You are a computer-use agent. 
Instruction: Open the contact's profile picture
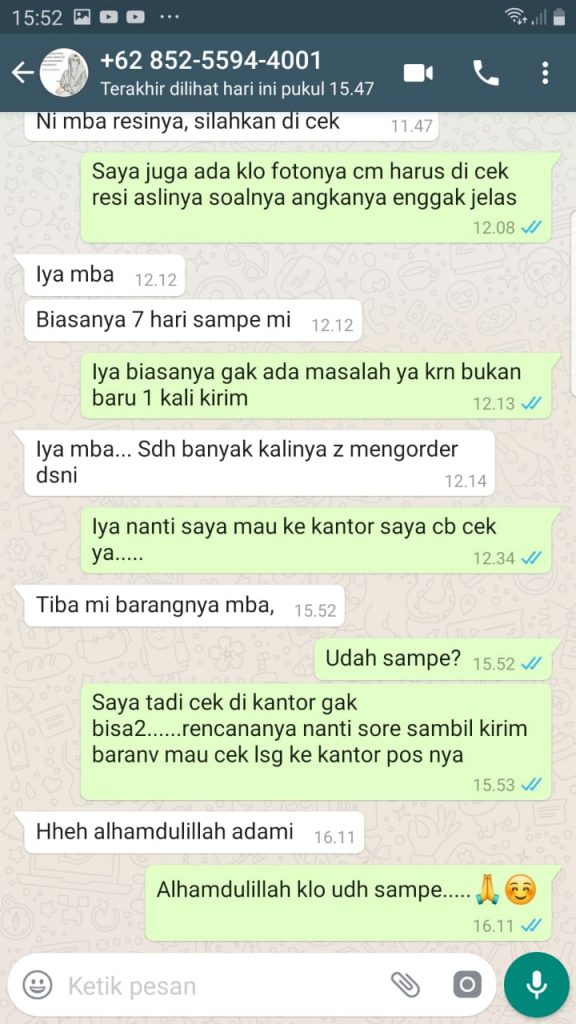click(64, 72)
